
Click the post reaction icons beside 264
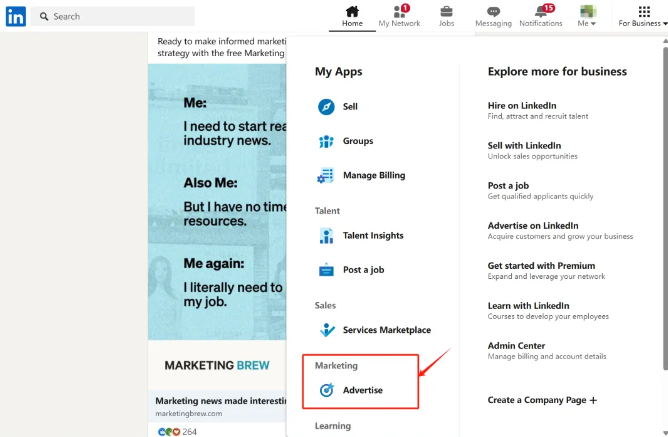(169, 432)
